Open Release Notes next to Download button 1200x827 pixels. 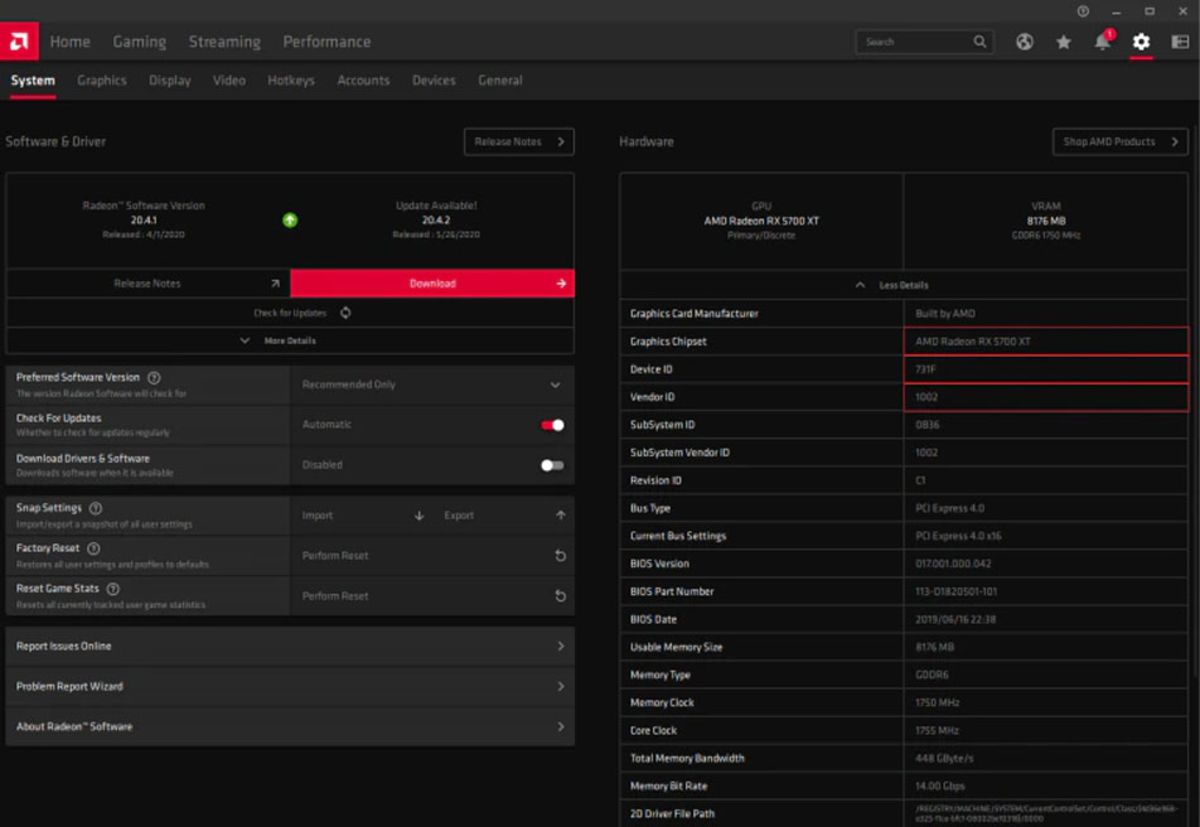coord(148,284)
